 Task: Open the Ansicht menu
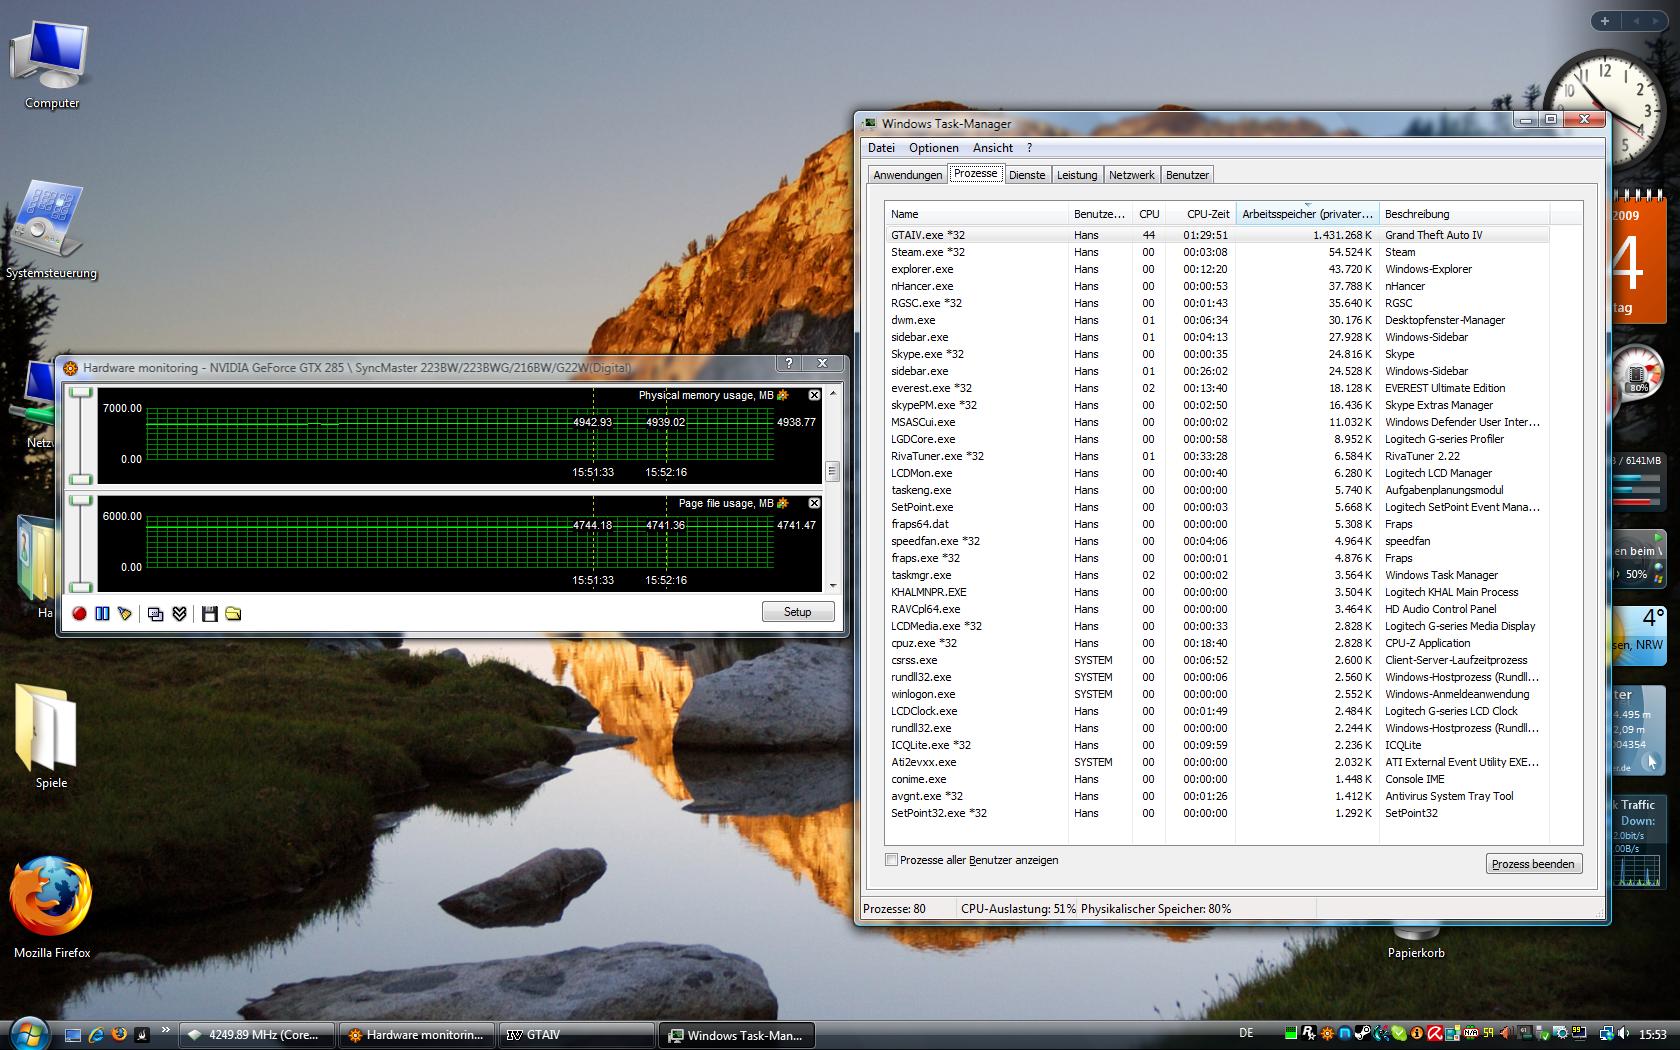993,148
